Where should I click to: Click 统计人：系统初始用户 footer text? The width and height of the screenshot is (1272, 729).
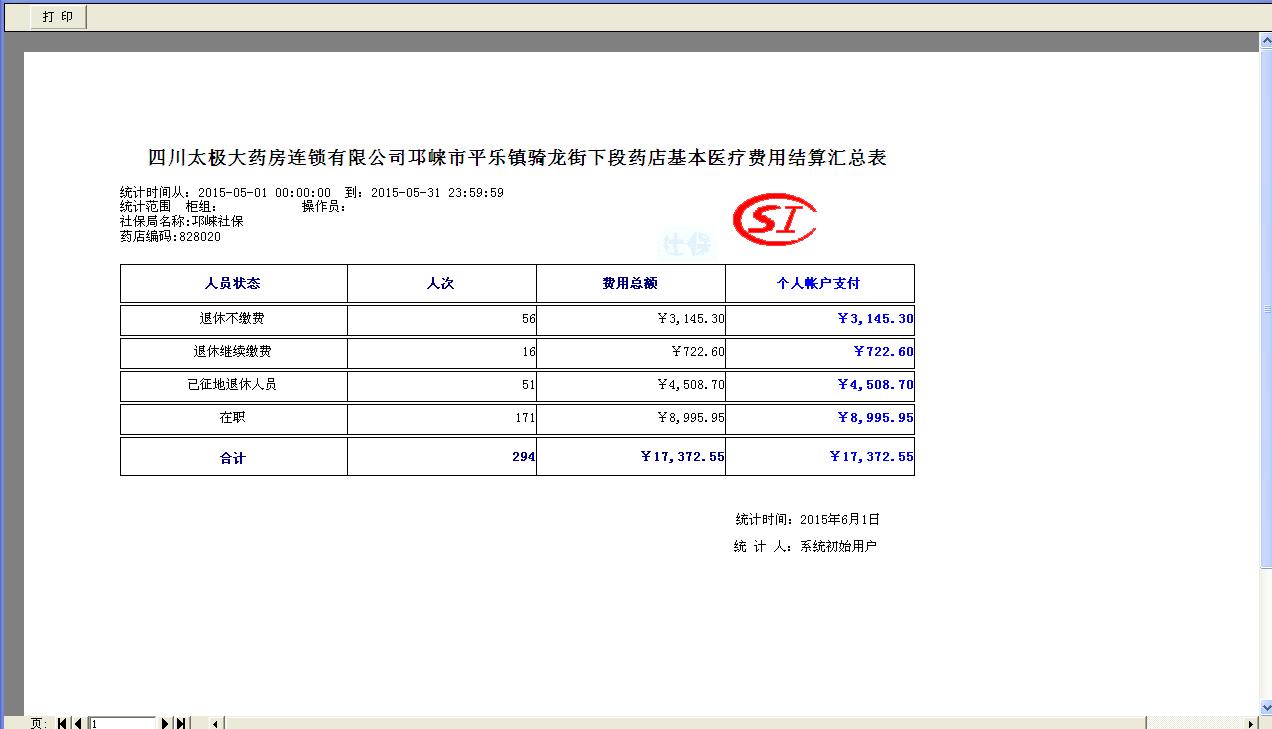point(805,547)
